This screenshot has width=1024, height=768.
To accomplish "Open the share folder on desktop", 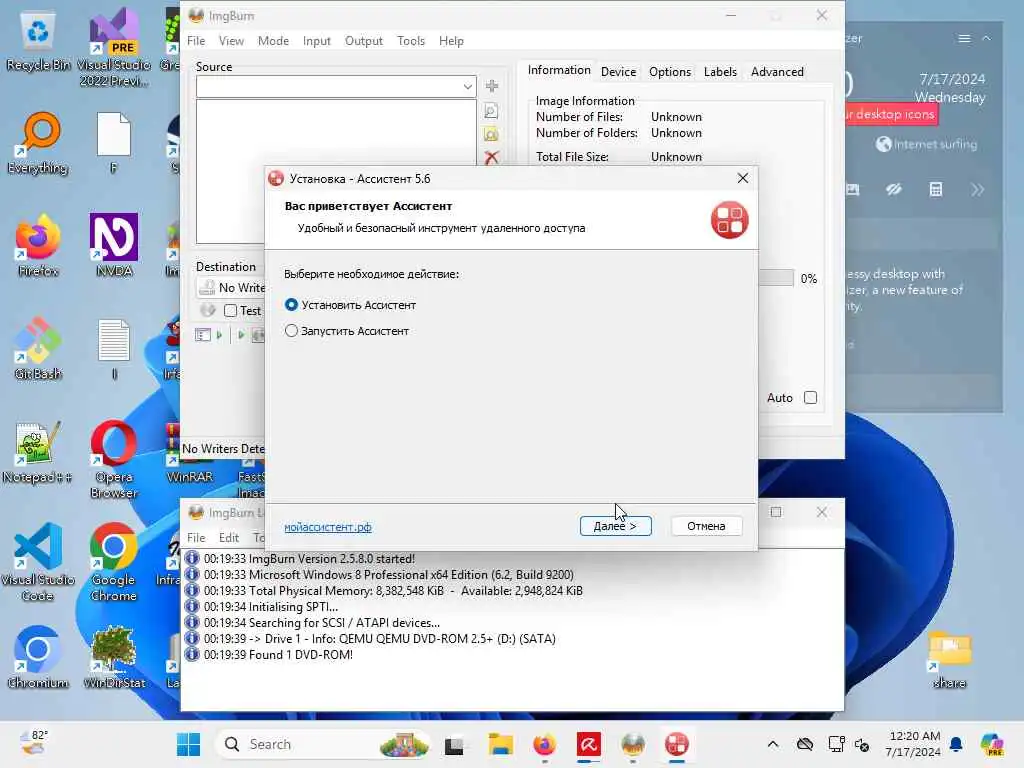I will (x=950, y=660).
